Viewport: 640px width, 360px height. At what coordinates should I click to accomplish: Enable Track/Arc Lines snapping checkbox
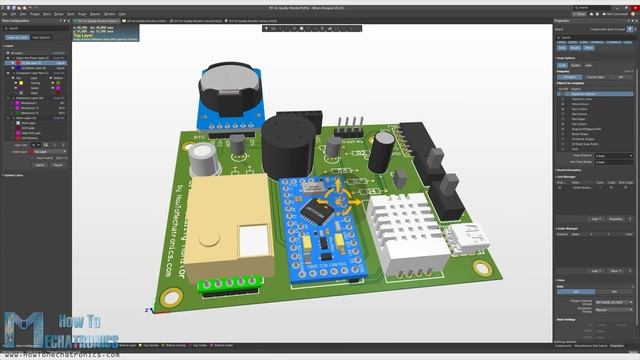(563, 99)
